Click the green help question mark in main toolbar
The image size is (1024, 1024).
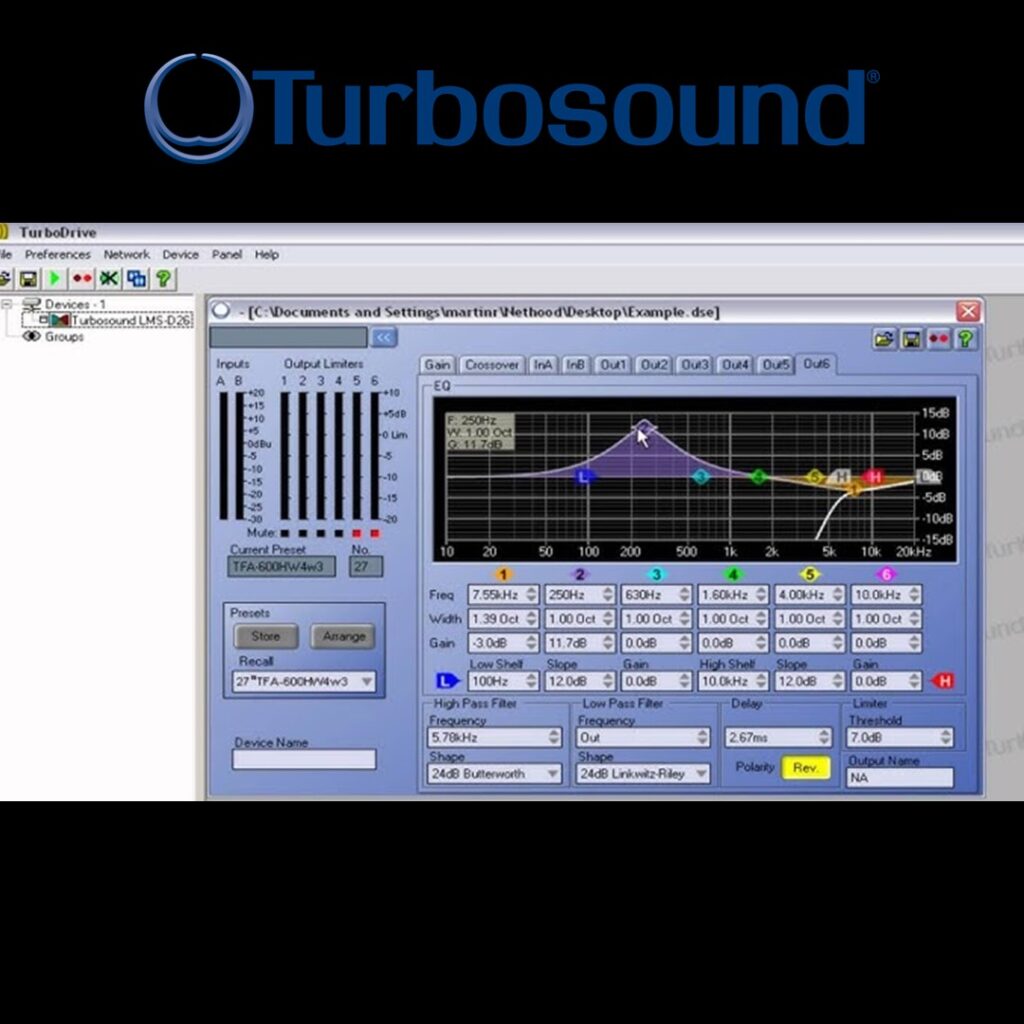click(163, 279)
